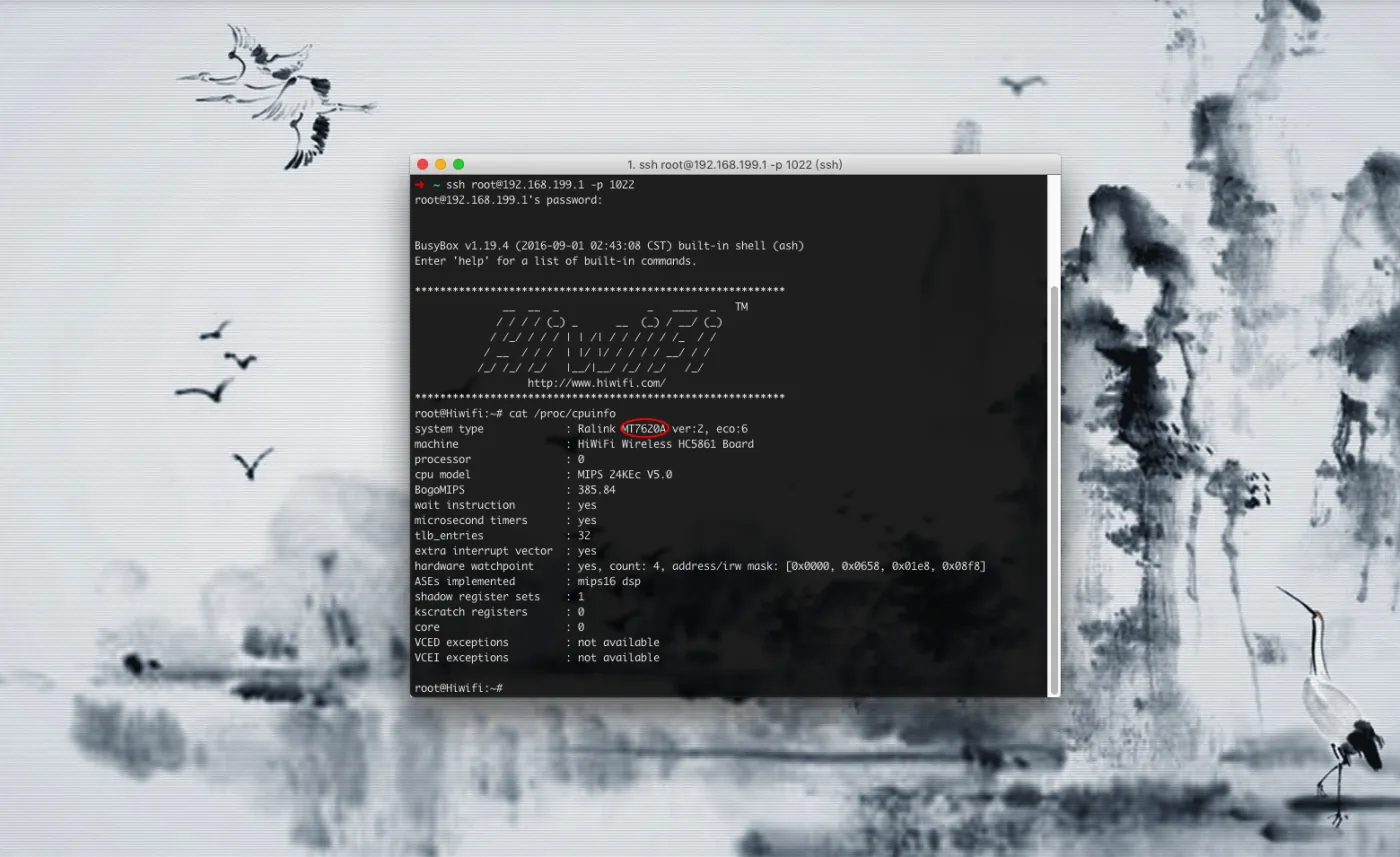Click the TM trademark symbol by logo
This screenshot has width=1400, height=857.
click(741, 307)
